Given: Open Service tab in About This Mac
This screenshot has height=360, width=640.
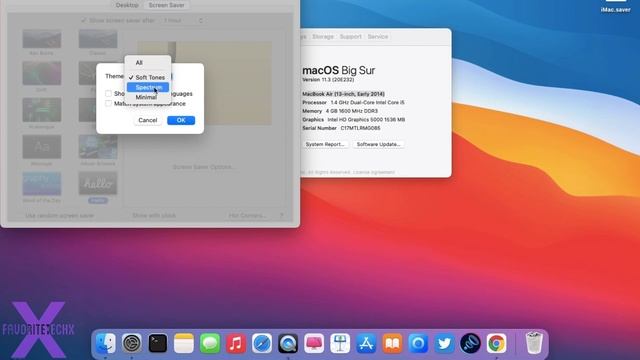Looking at the screenshot, I should tap(378, 36).
